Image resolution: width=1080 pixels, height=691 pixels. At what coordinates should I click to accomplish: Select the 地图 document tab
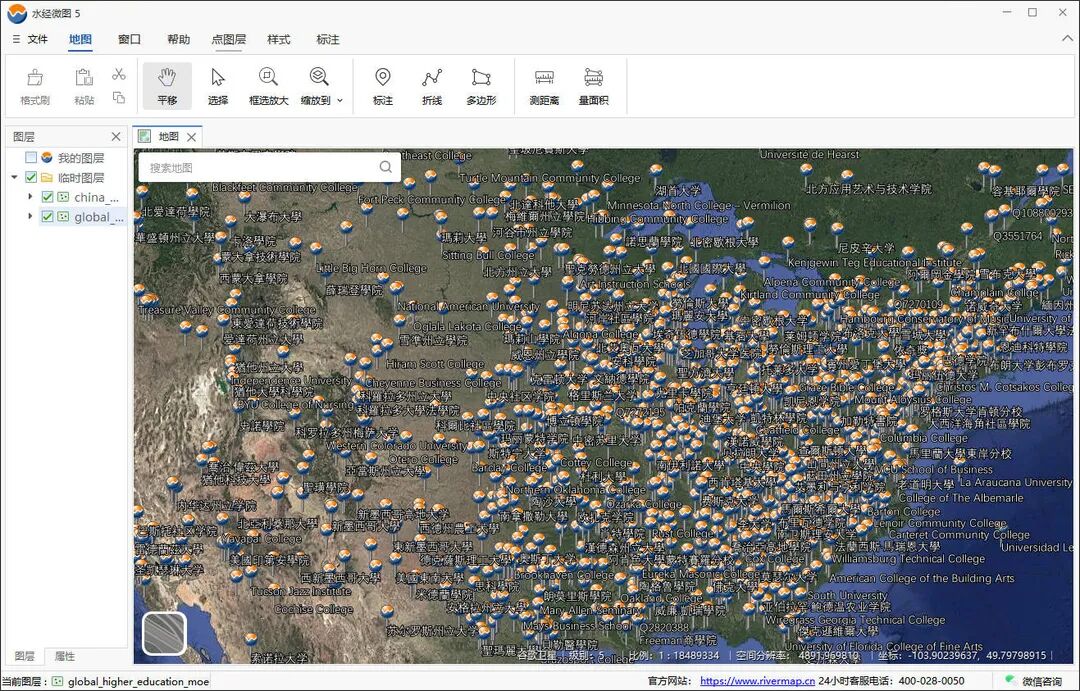pos(168,136)
